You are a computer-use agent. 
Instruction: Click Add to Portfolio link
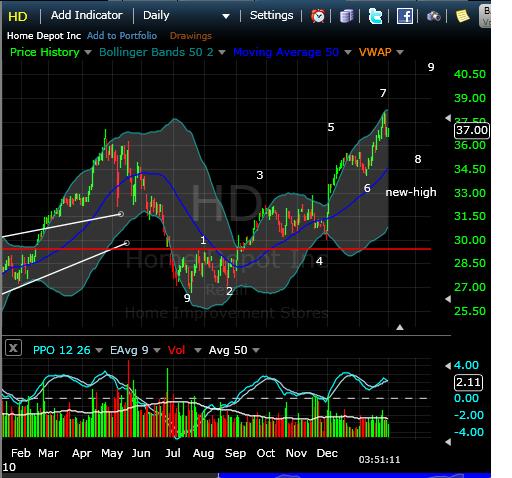[122, 36]
